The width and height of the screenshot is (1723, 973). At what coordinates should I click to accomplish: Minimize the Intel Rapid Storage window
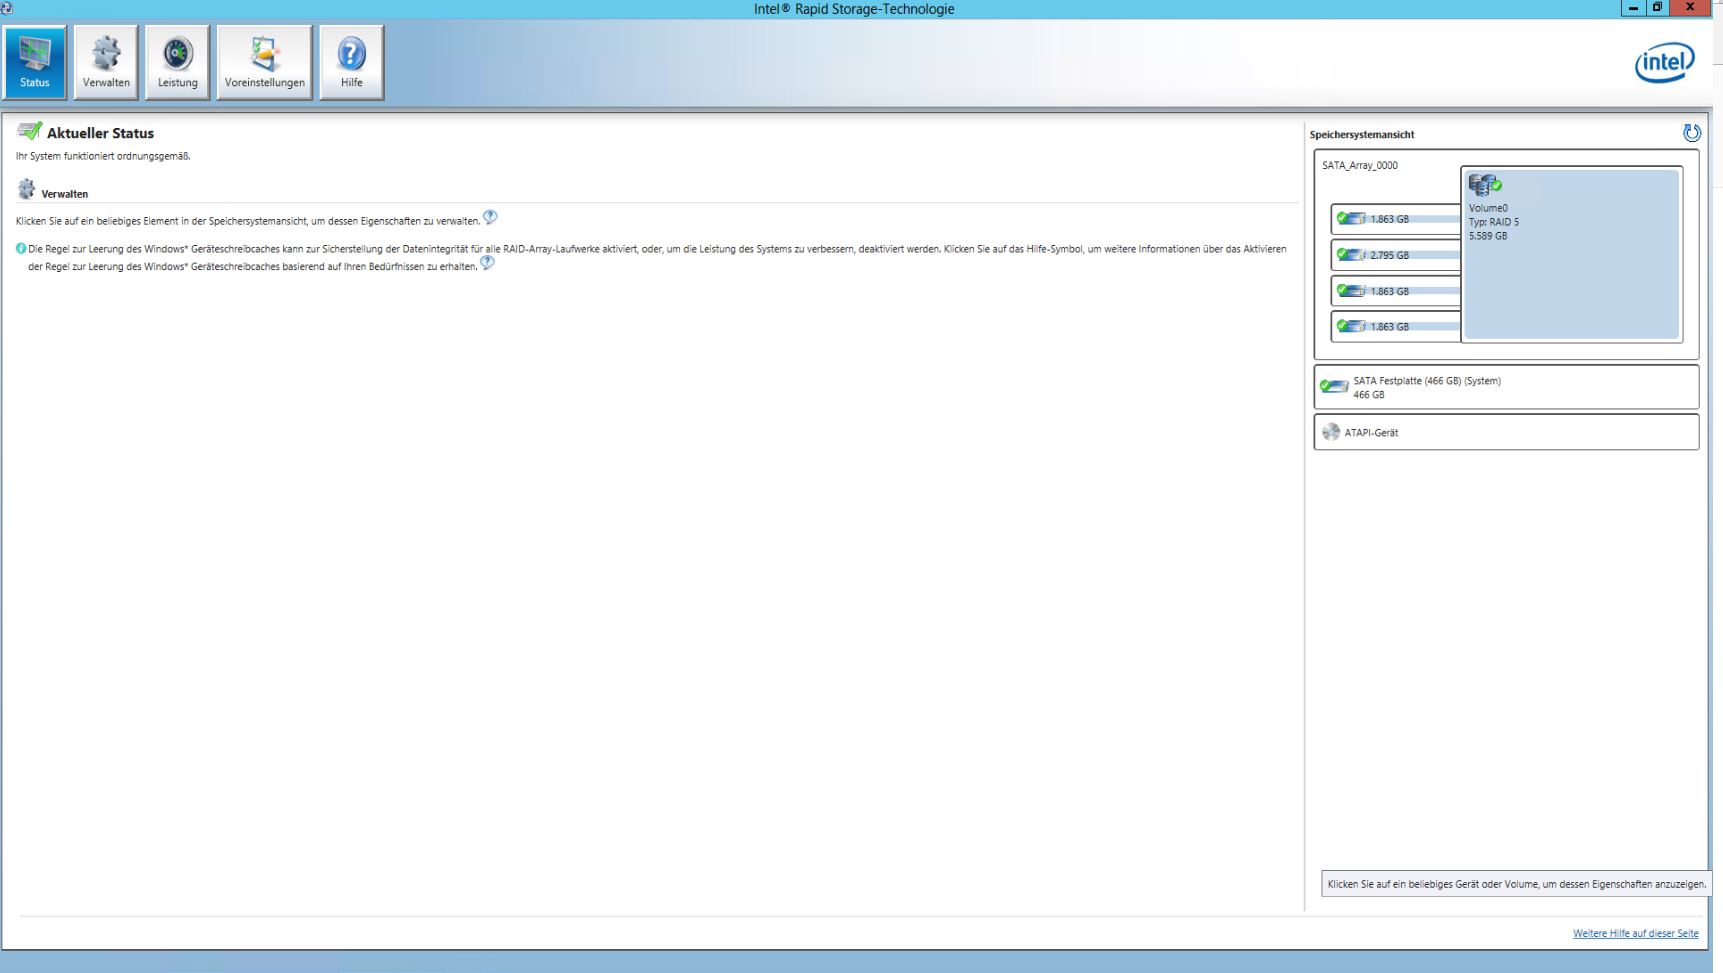point(1631,8)
